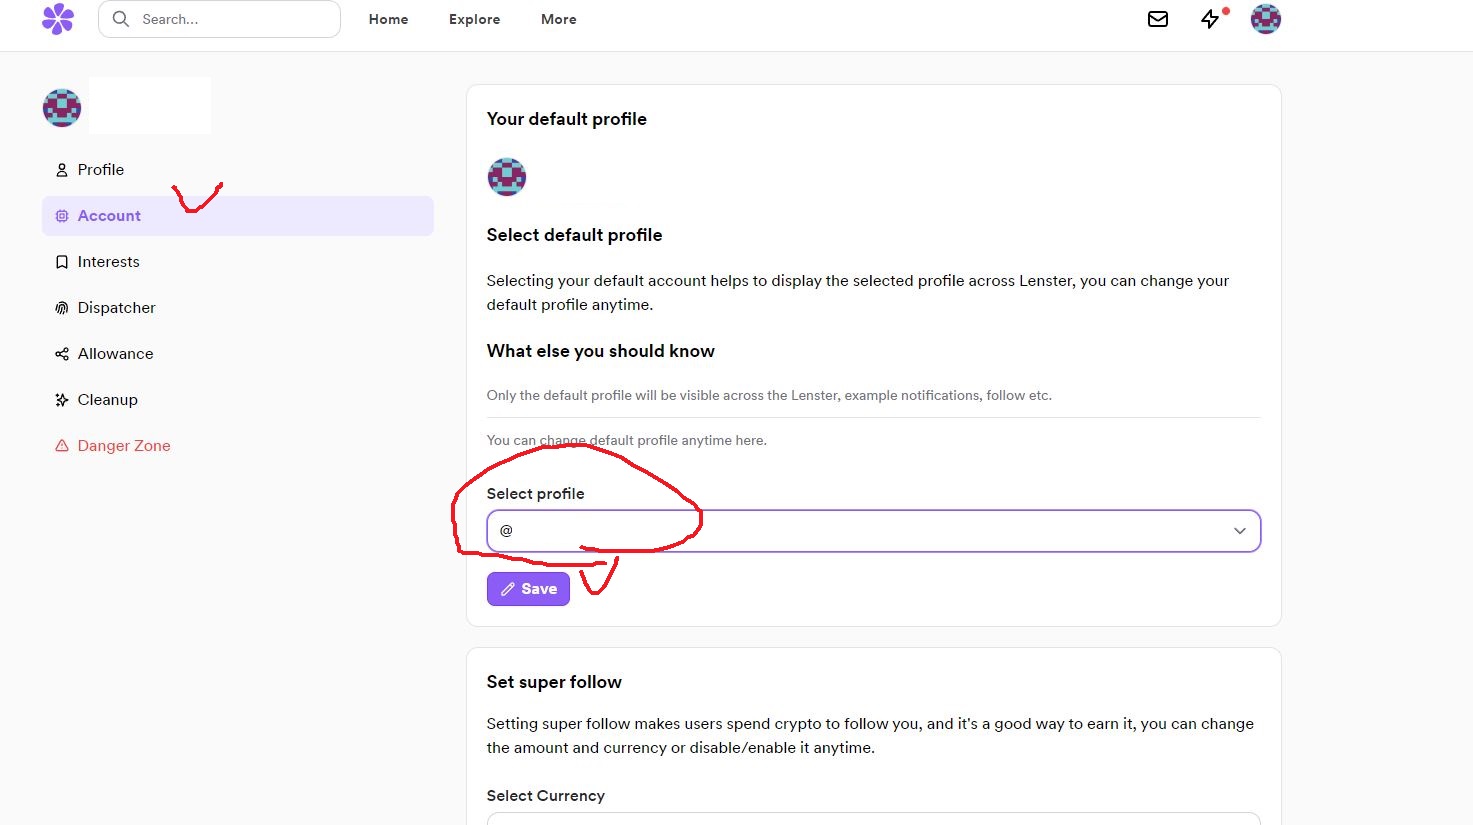
Task: Open the Explore page
Action: pos(474,19)
